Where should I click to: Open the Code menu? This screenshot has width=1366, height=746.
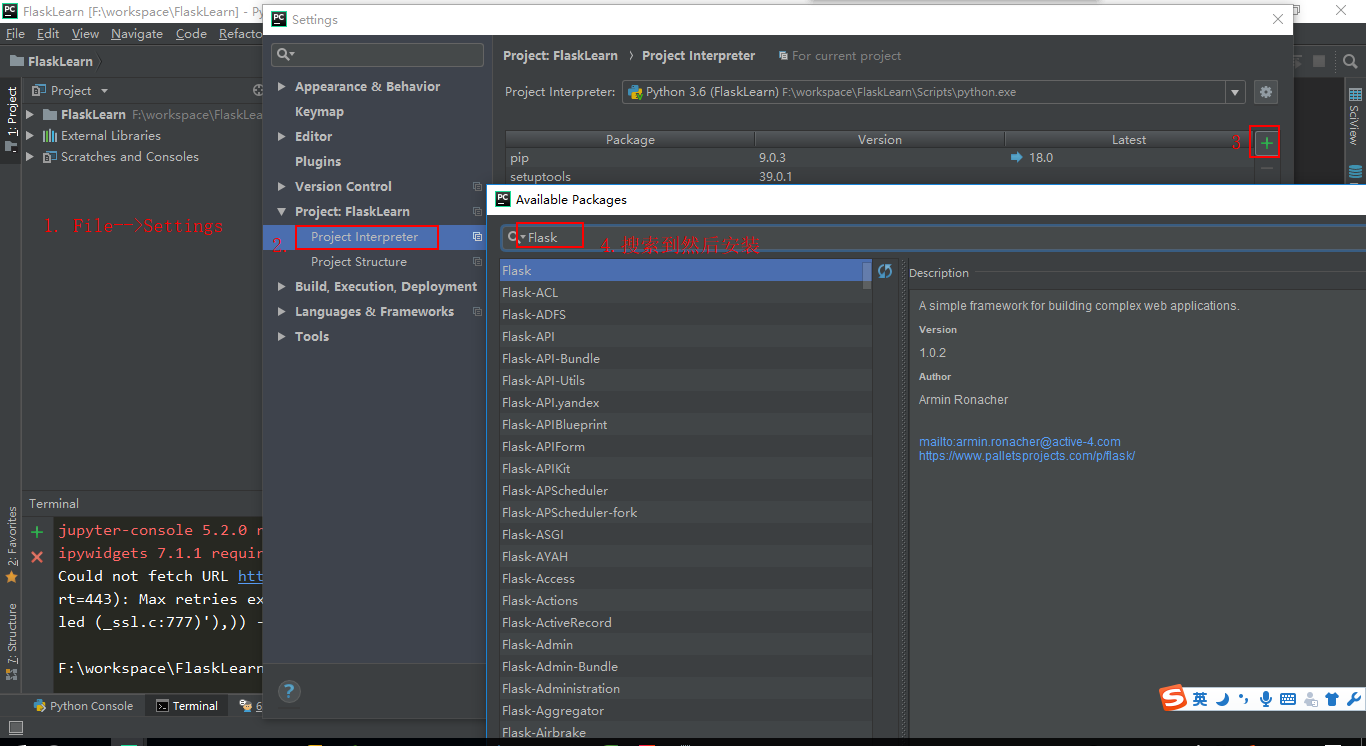point(191,34)
